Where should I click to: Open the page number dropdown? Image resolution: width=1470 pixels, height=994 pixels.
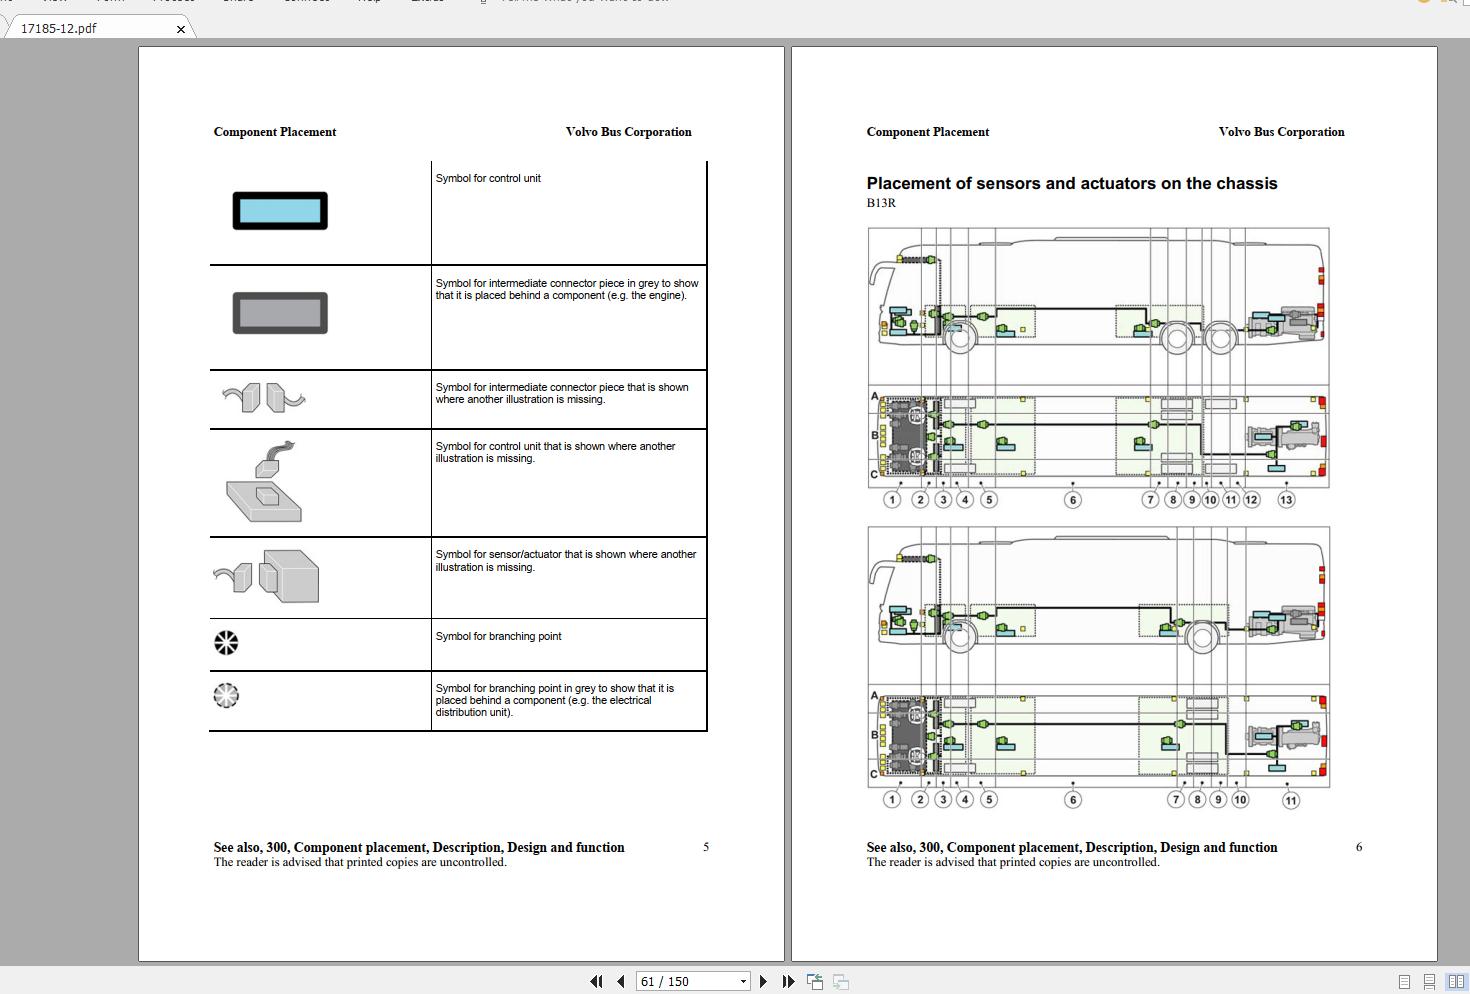point(741,981)
